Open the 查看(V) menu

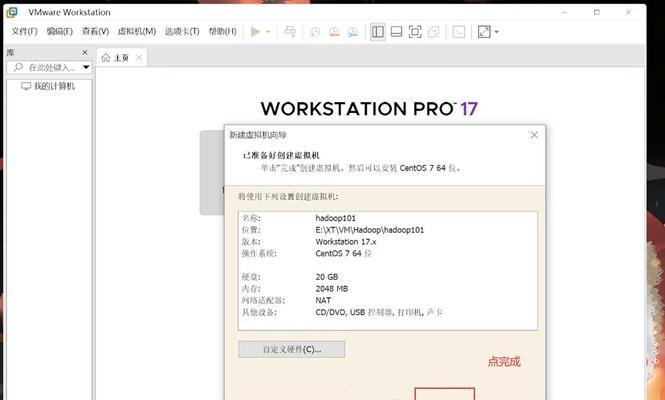coord(95,31)
